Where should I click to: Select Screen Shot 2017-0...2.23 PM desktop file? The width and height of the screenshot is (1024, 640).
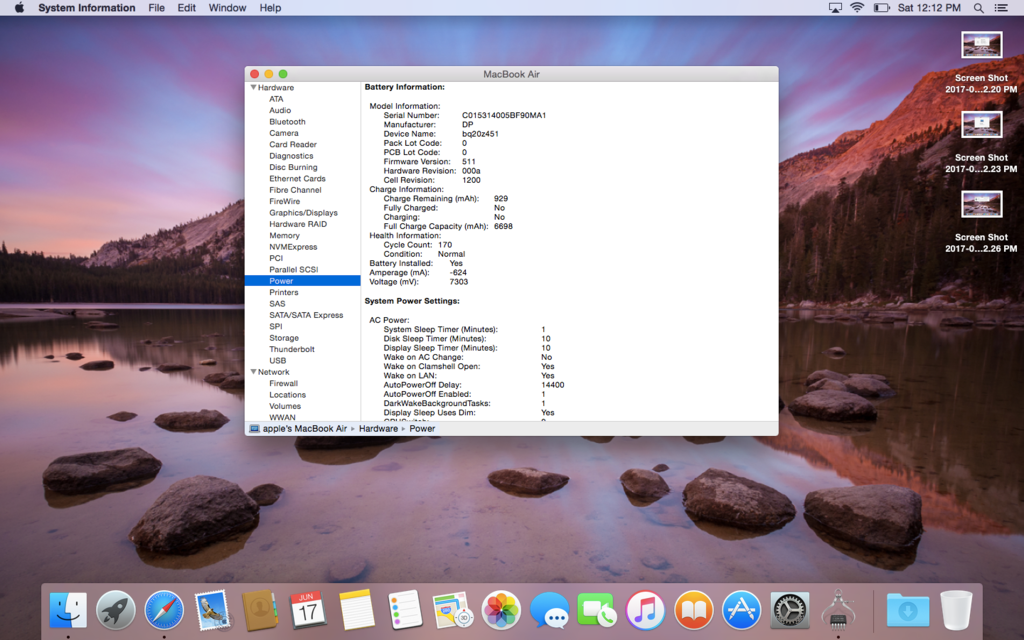981,142
